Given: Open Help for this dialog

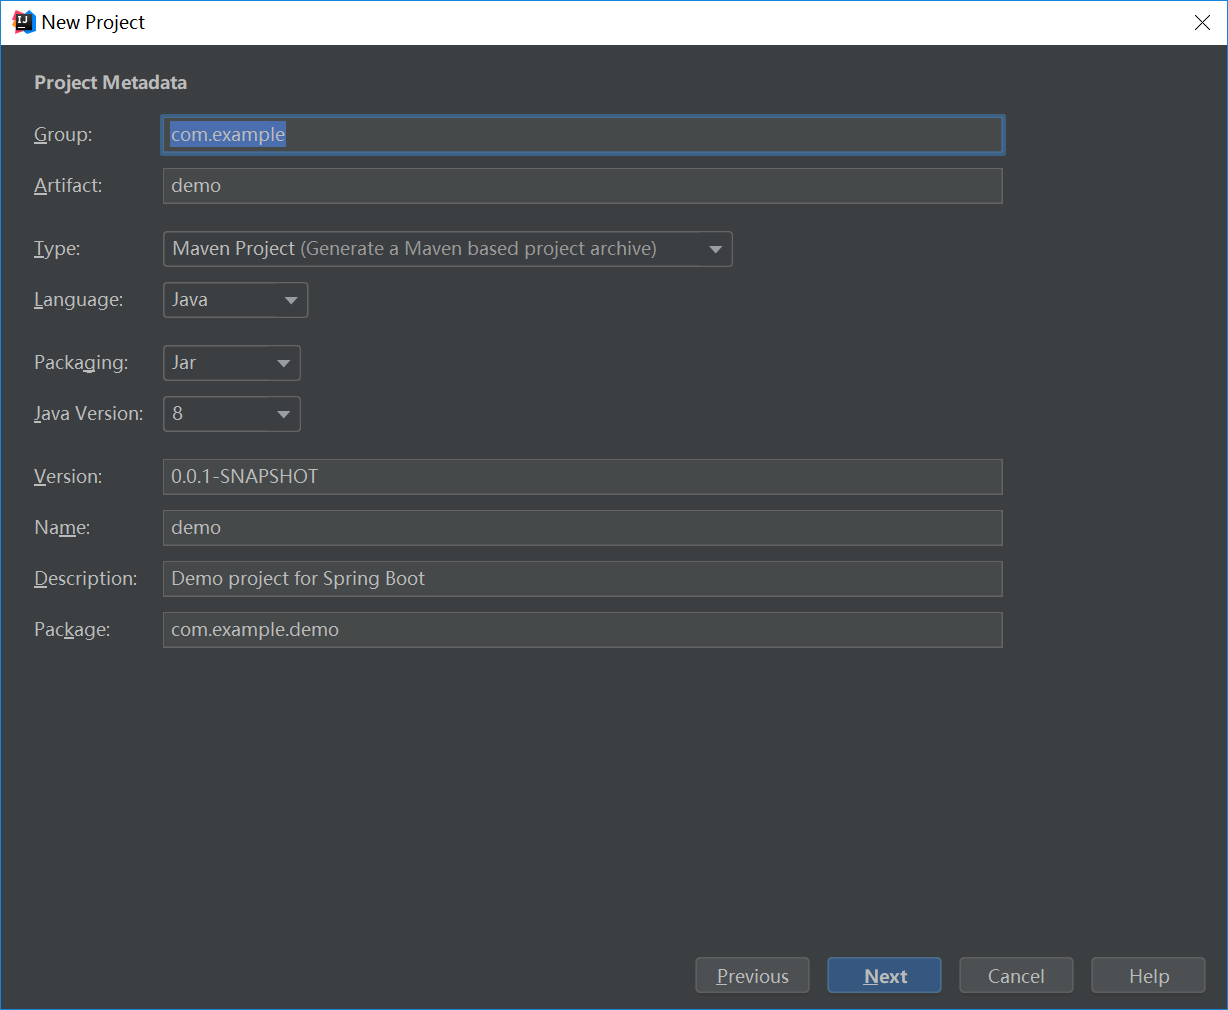Looking at the screenshot, I should 1148,976.
